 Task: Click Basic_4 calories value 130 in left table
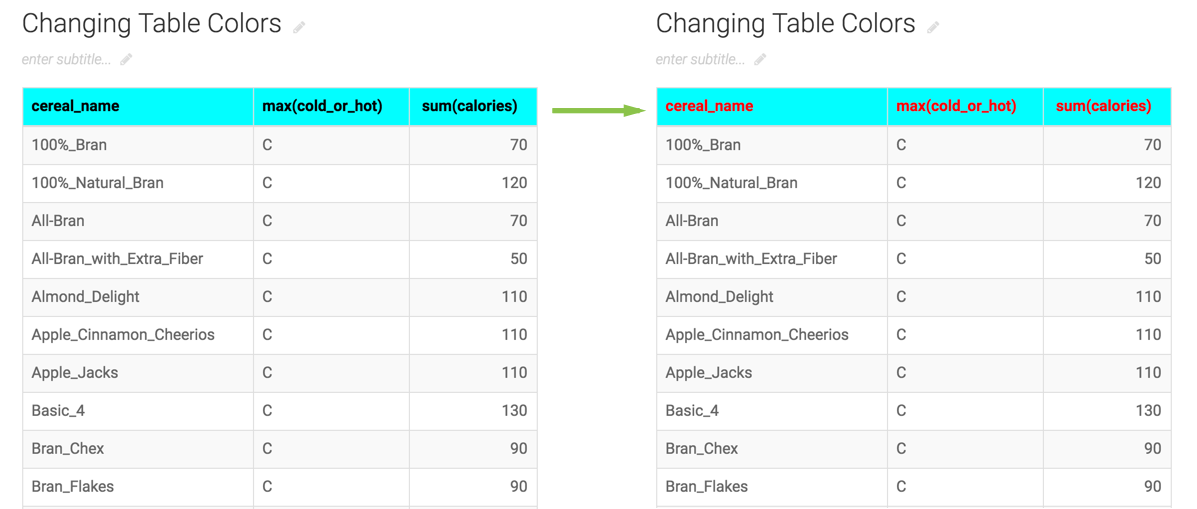514,411
